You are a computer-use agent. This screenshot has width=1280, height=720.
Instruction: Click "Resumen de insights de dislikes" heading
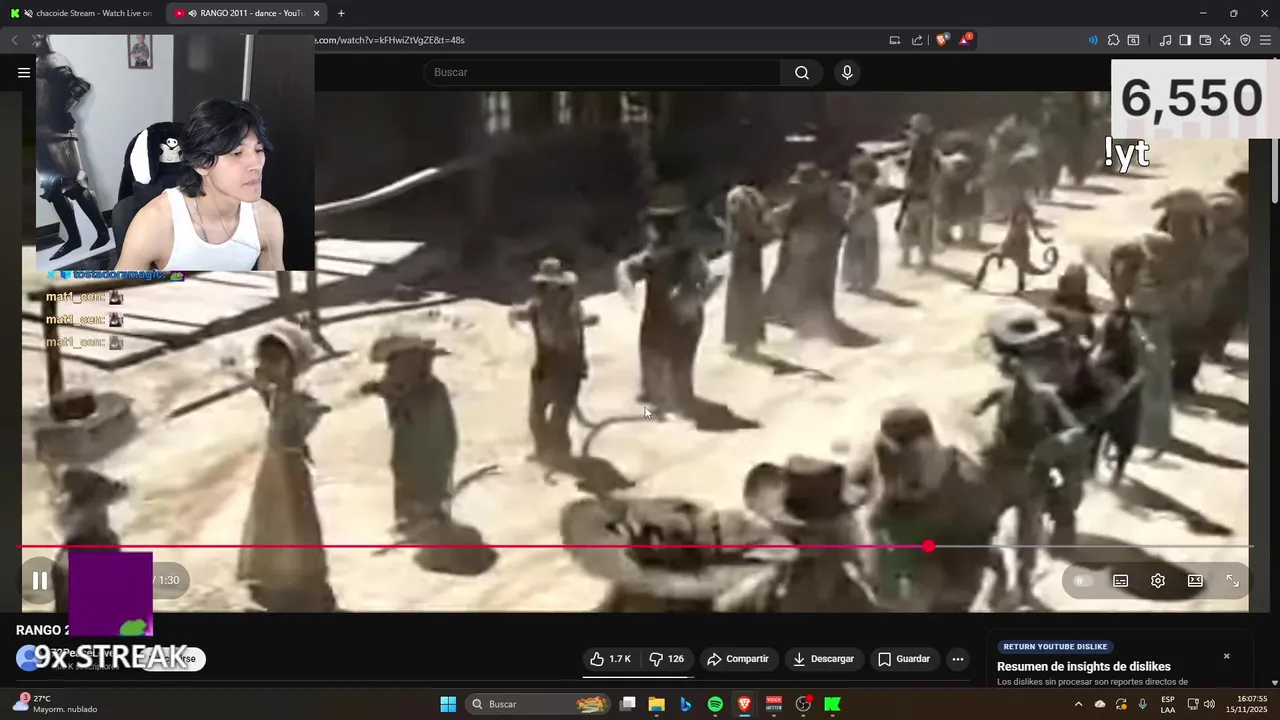coord(1083,667)
